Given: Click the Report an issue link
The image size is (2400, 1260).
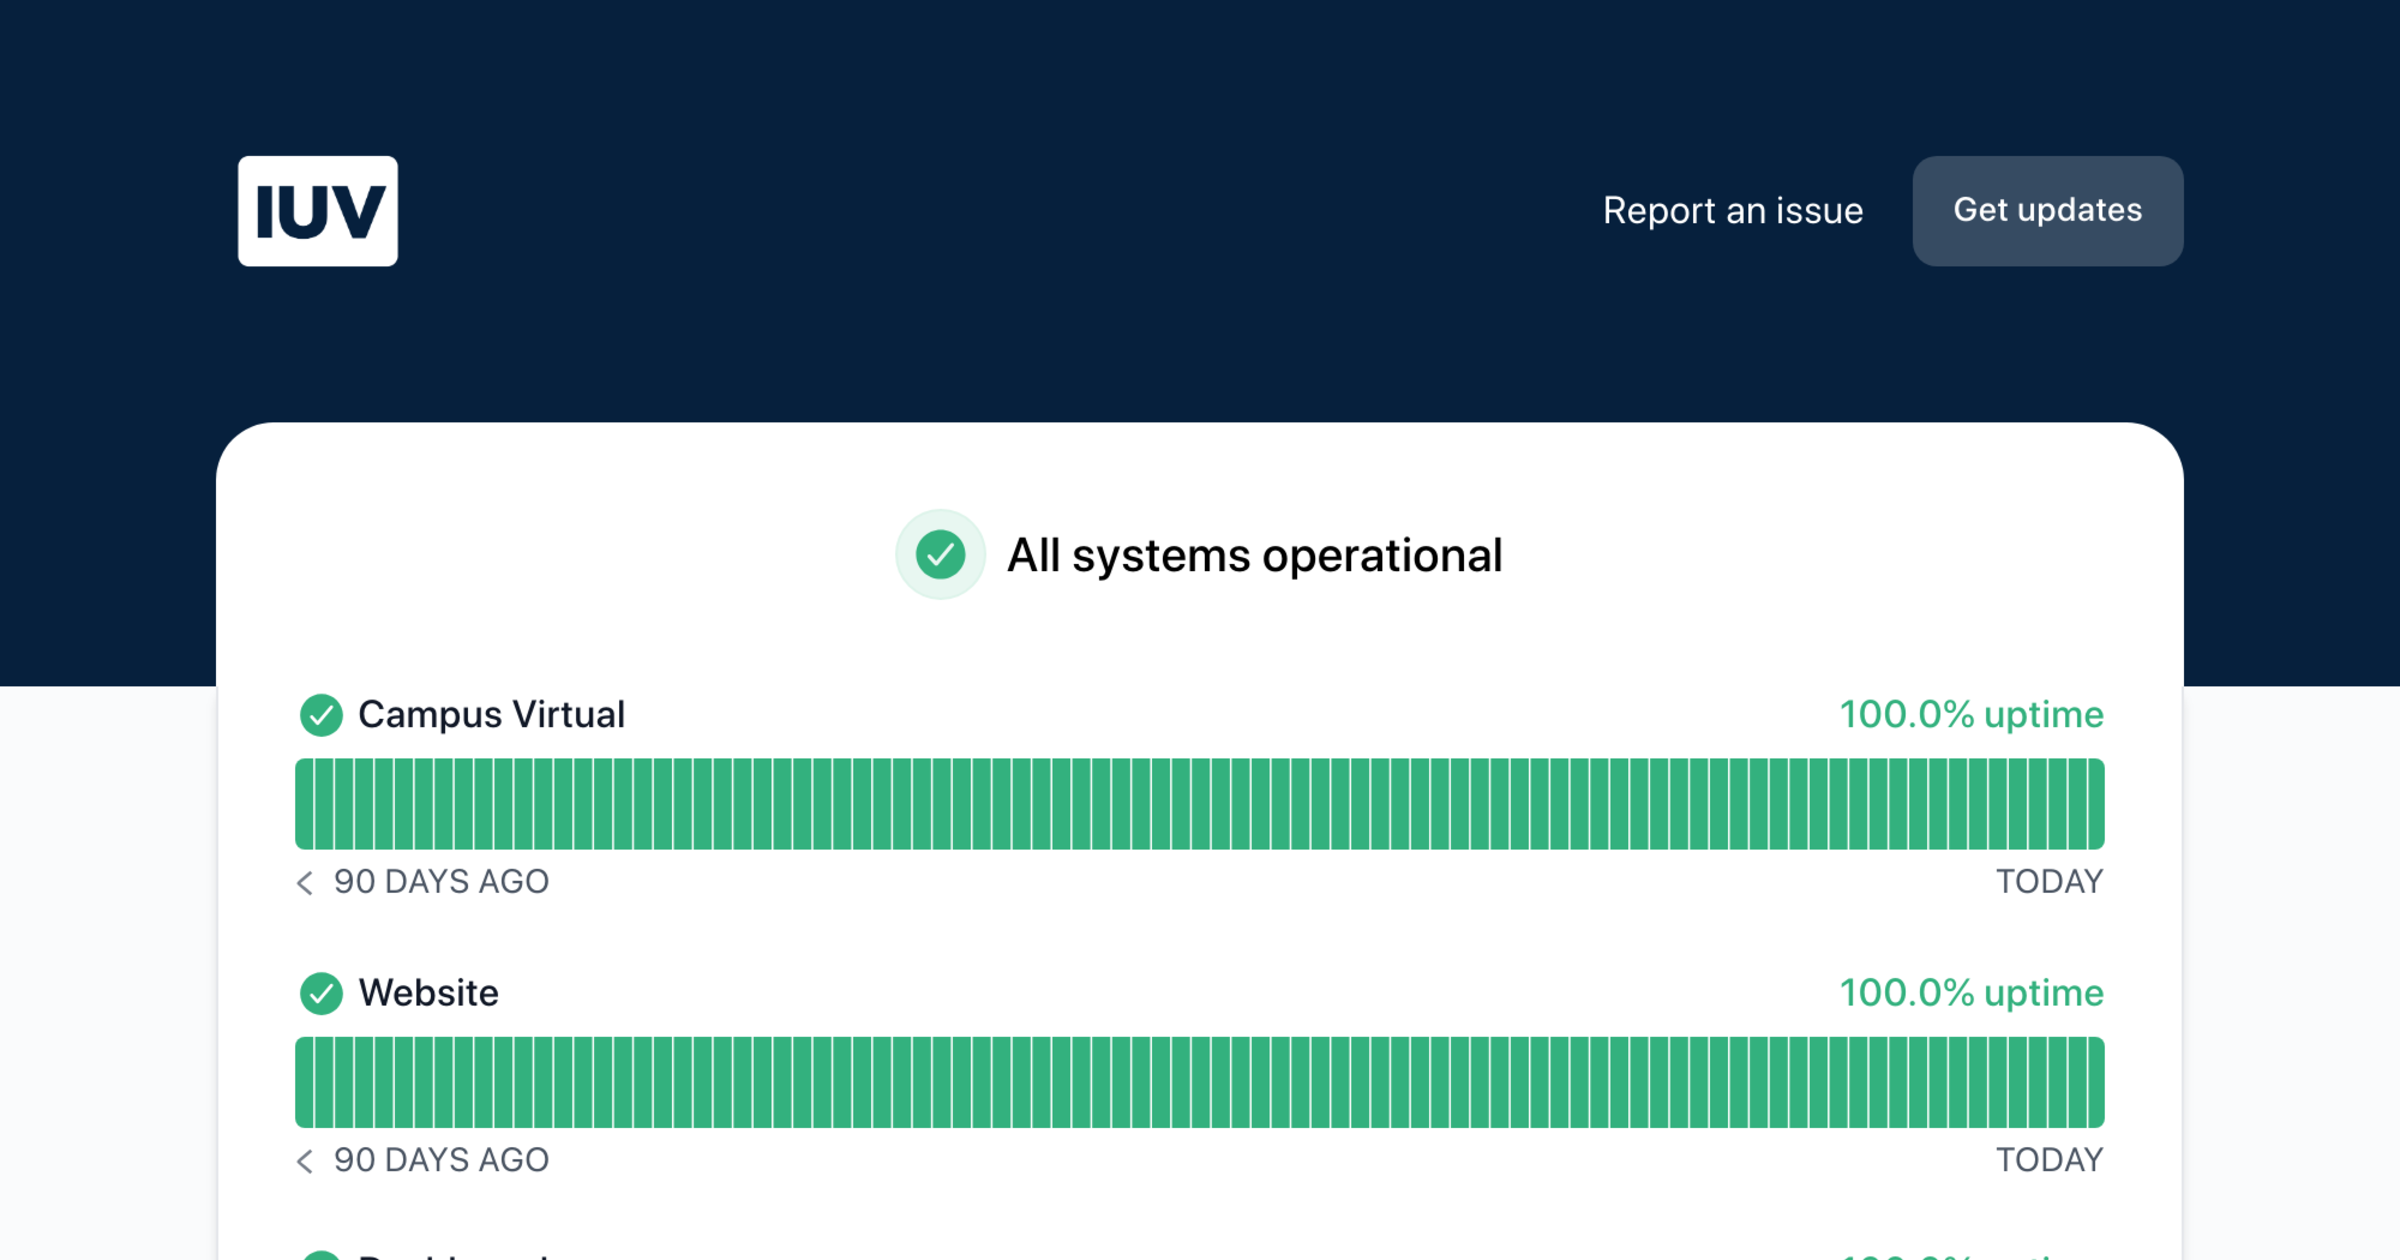Looking at the screenshot, I should [x=1733, y=211].
